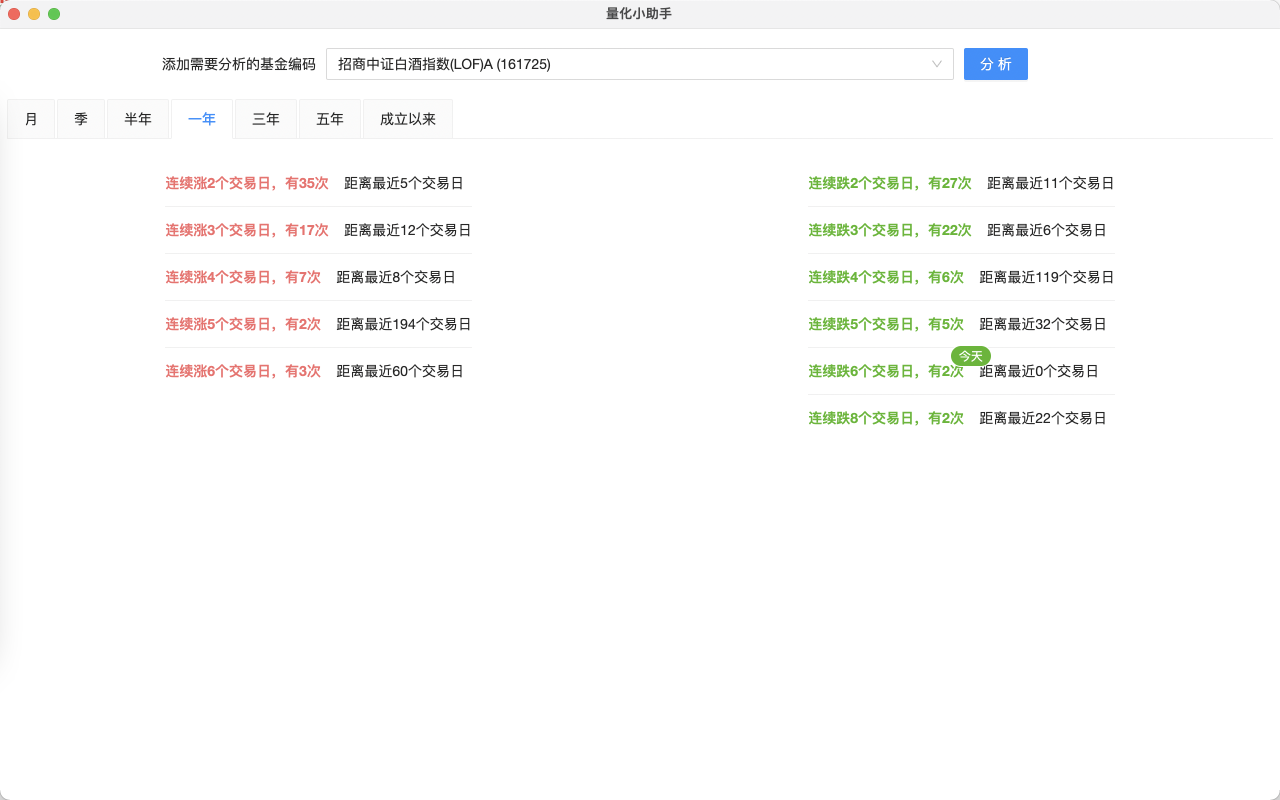1280x800 pixels.
Task: Switch to the 半年 tab
Action: [x=138, y=119]
